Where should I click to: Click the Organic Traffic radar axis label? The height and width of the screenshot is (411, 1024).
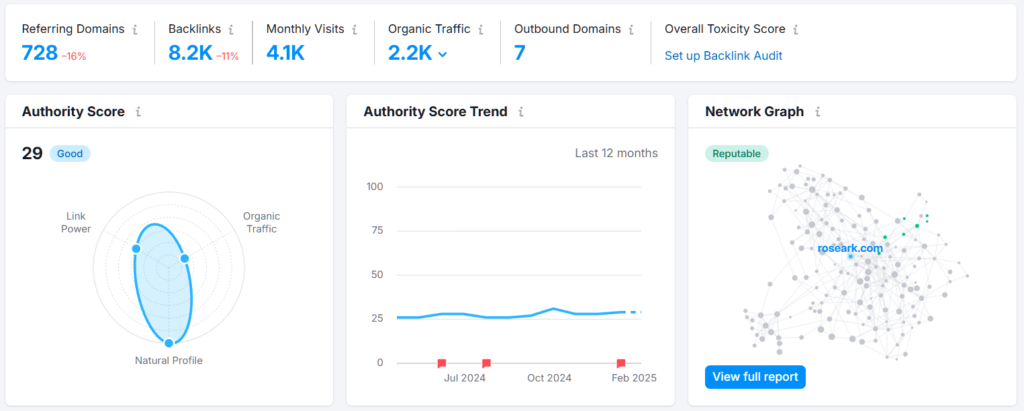pyautogui.click(x=261, y=222)
